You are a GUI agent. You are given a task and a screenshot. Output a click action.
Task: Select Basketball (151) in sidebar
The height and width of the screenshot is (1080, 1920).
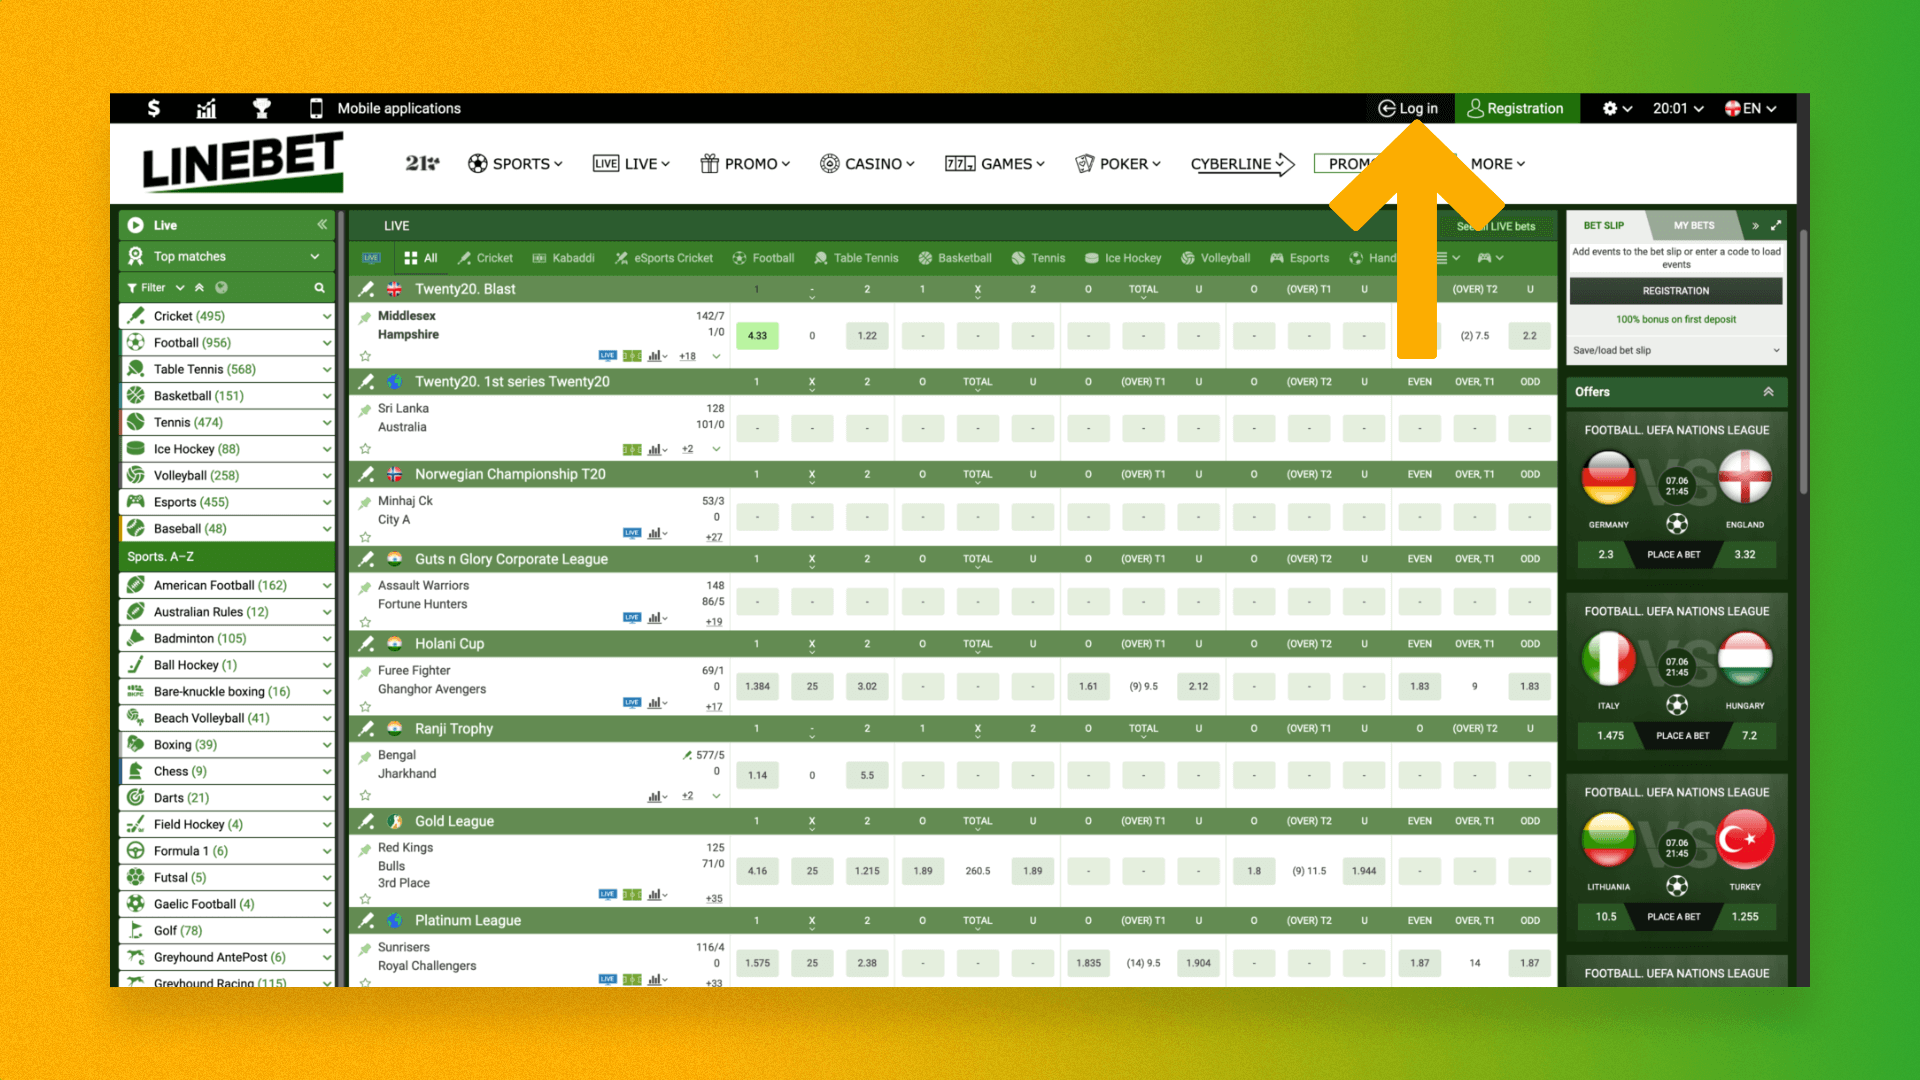(227, 395)
